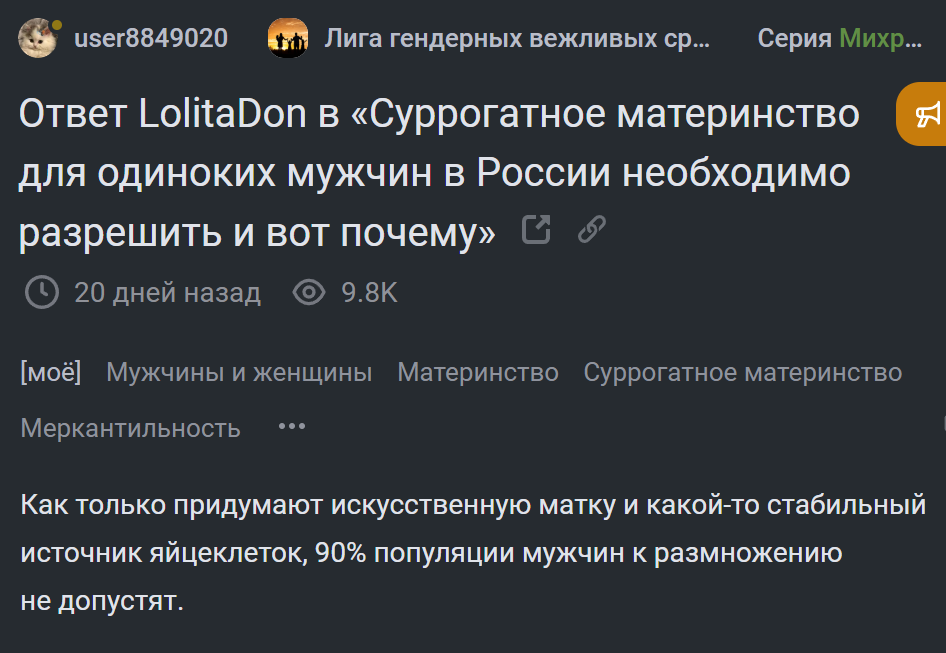This screenshot has width=946, height=653.
Task: Open post in new tab icon
Action: tap(537, 231)
